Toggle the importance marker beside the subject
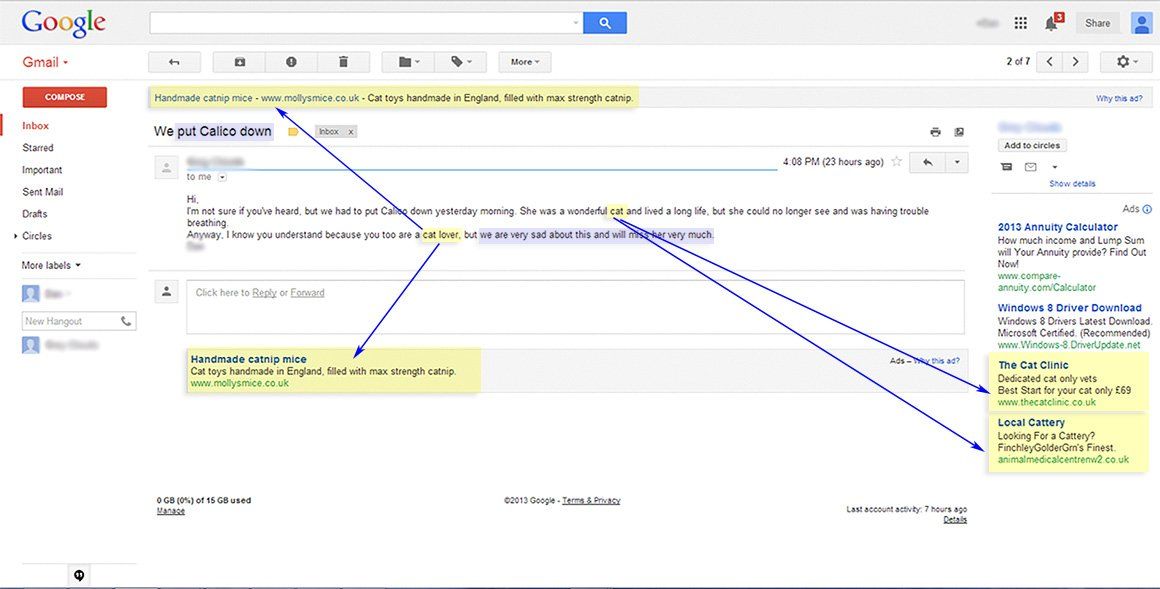Image resolution: width=1160 pixels, height=589 pixels. (x=293, y=131)
